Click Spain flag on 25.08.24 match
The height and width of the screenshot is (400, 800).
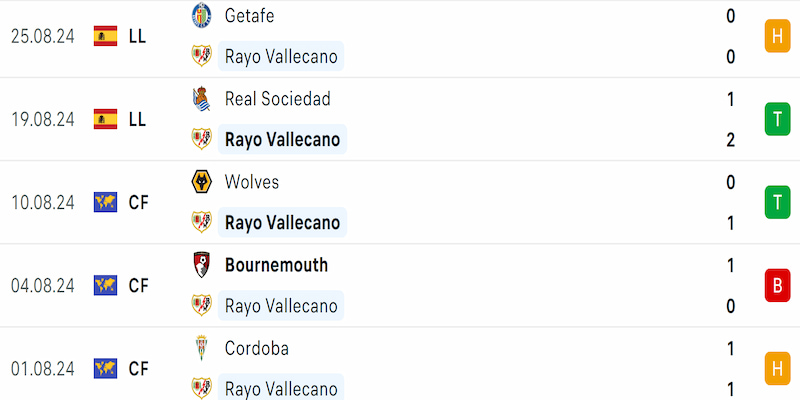pyautogui.click(x=106, y=36)
